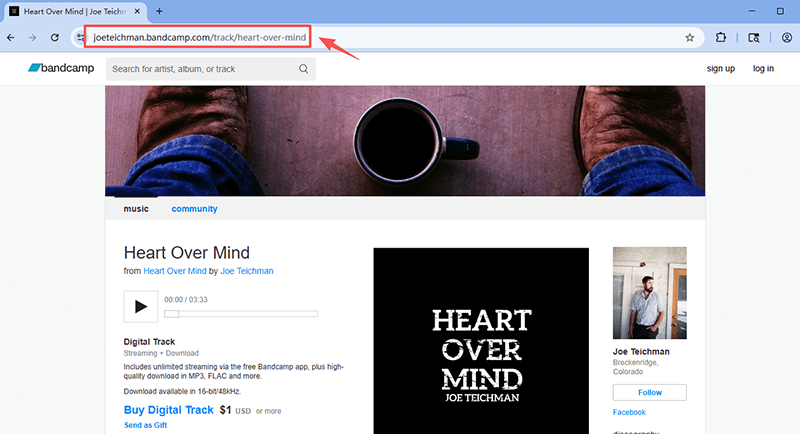
Task: Open the browser profile icon
Action: click(x=787, y=37)
